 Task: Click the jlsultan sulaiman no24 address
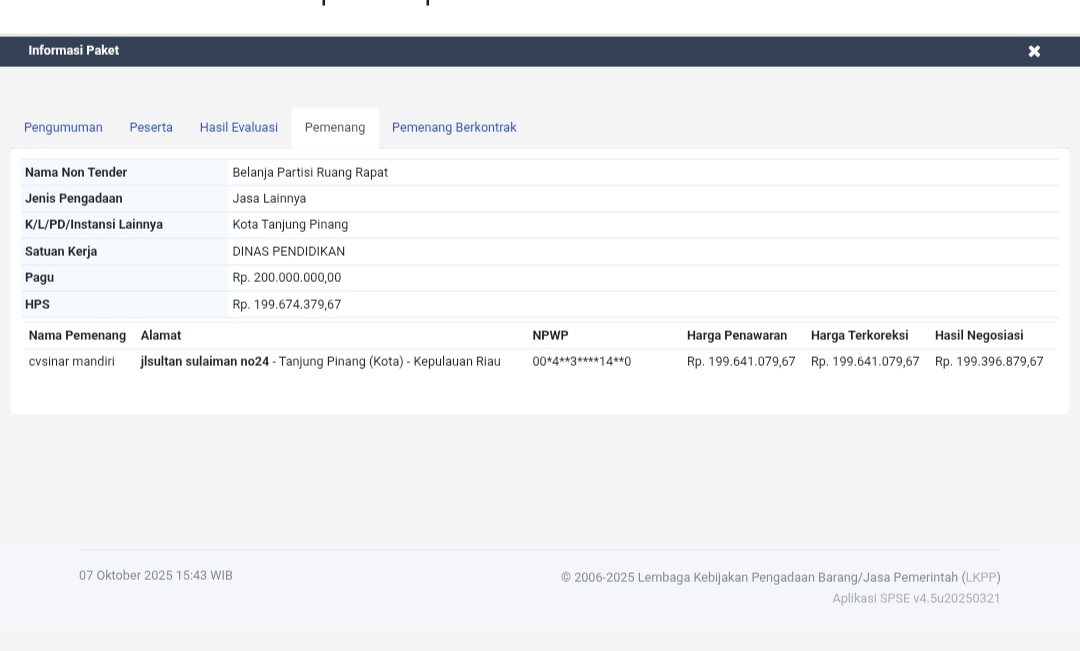coord(205,362)
